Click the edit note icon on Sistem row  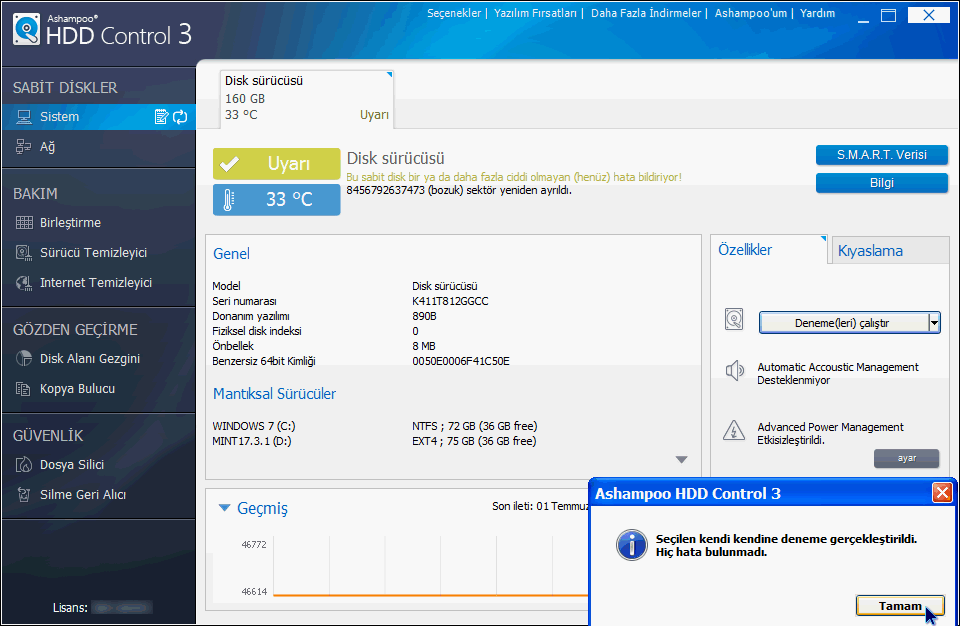click(x=161, y=116)
